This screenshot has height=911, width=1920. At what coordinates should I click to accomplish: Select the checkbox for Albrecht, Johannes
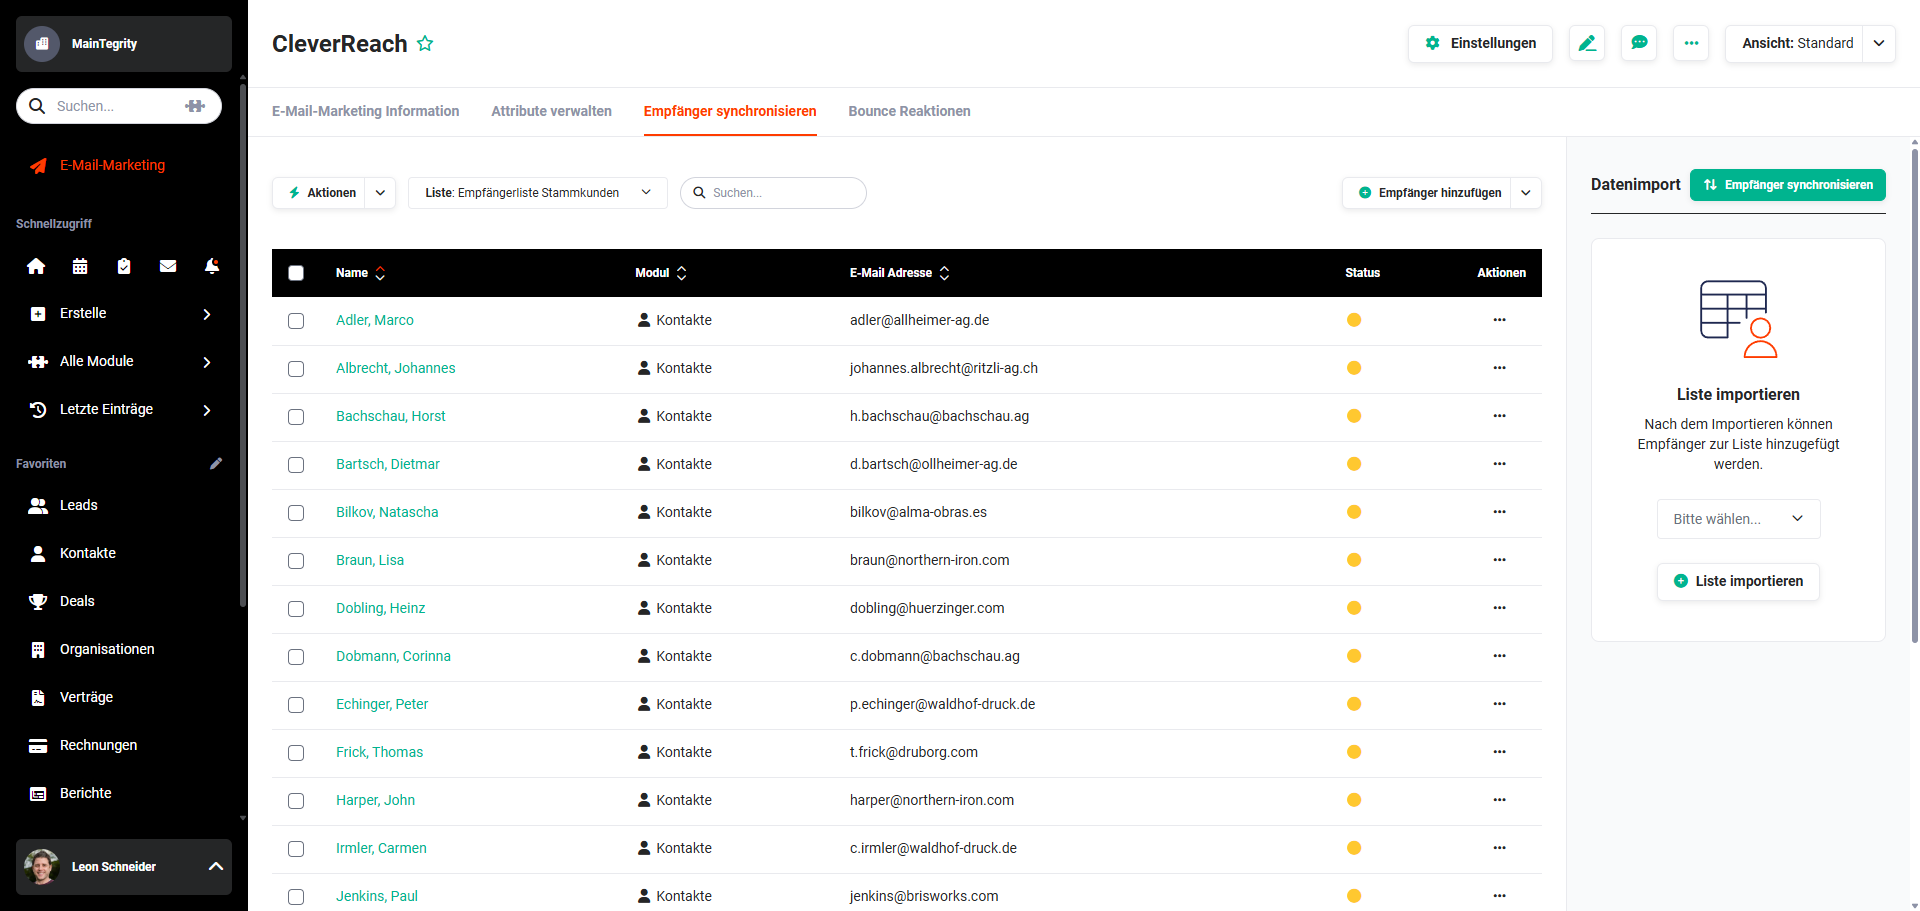pyautogui.click(x=296, y=369)
